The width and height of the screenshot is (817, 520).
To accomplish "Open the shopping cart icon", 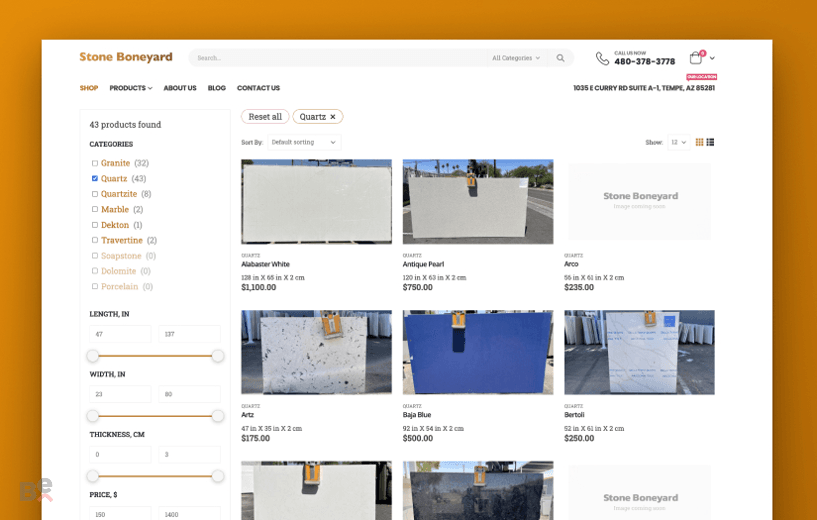I will tap(696, 57).
